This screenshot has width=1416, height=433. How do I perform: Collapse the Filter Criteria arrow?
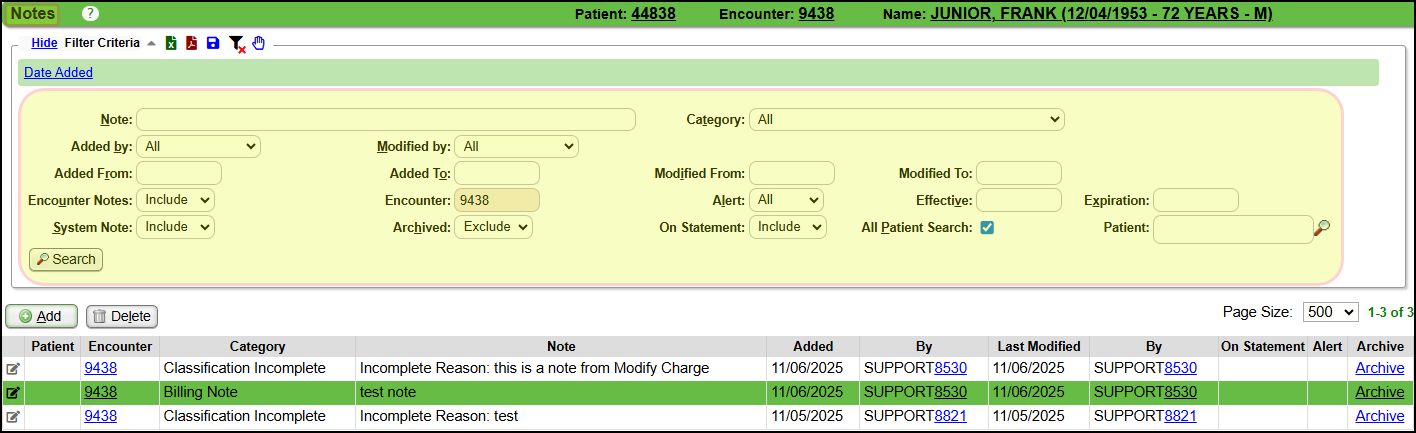click(x=151, y=43)
